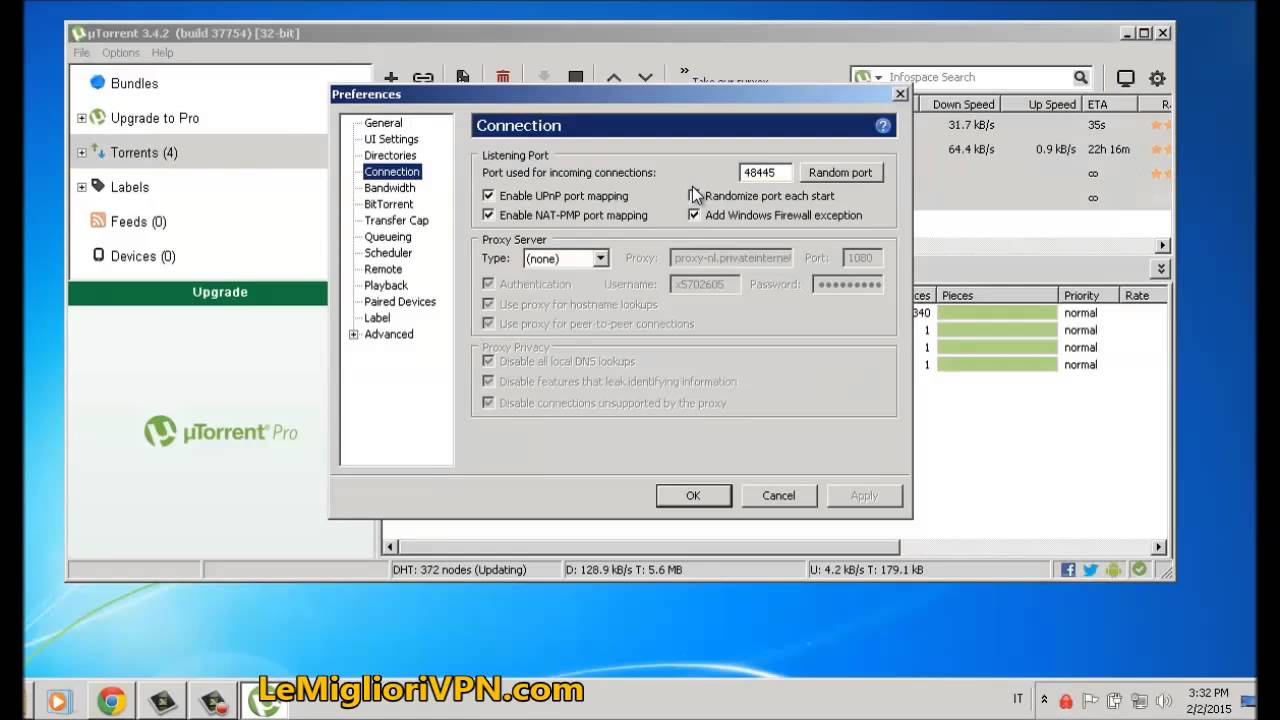Click the Facebook icon in the status bar
The image size is (1280, 720).
[x=1068, y=570]
